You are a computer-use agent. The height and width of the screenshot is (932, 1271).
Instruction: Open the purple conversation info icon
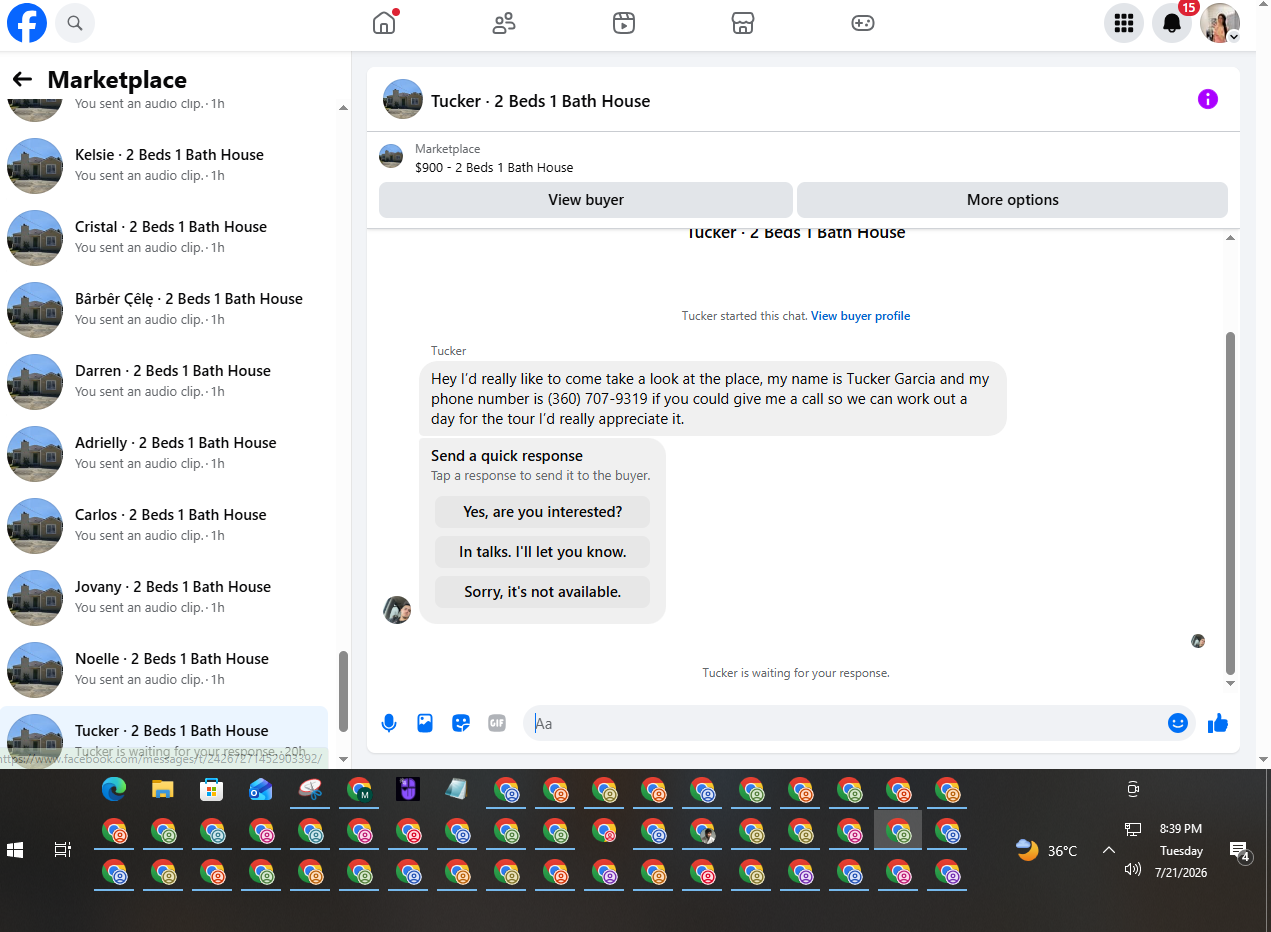coord(1208,99)
